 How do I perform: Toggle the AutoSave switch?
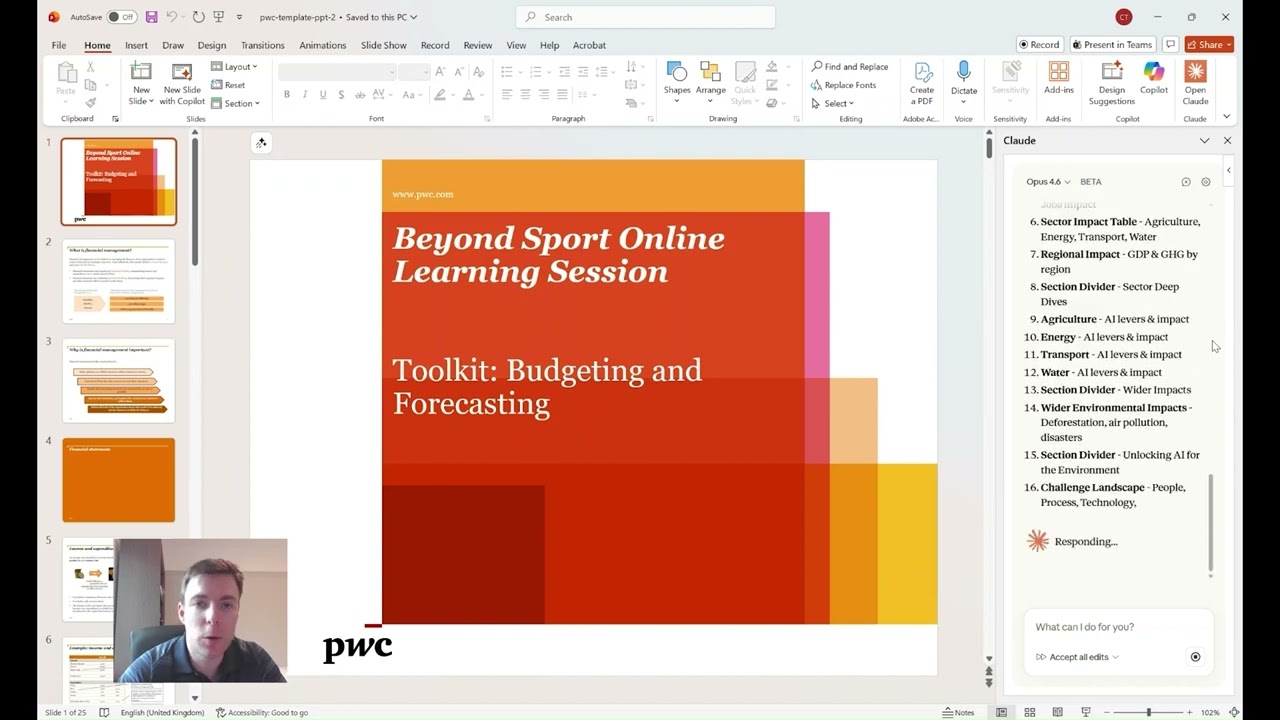tap(121, 17)
